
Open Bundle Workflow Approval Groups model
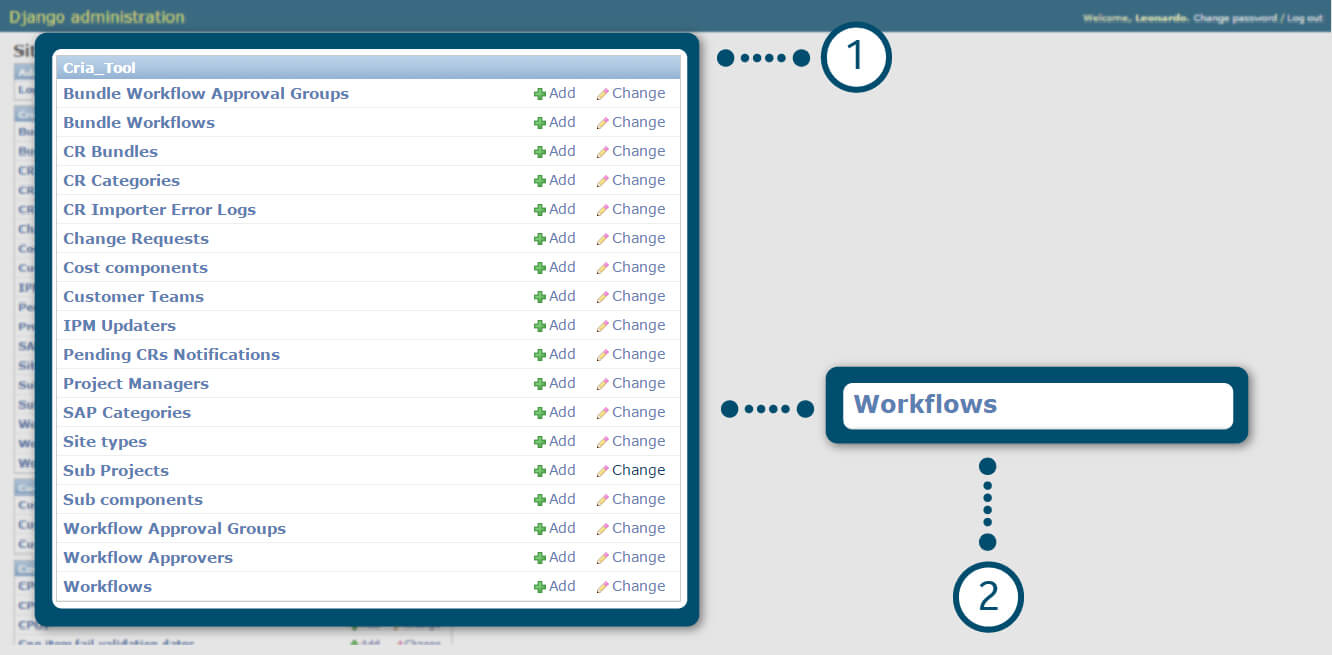click(206, 94)
